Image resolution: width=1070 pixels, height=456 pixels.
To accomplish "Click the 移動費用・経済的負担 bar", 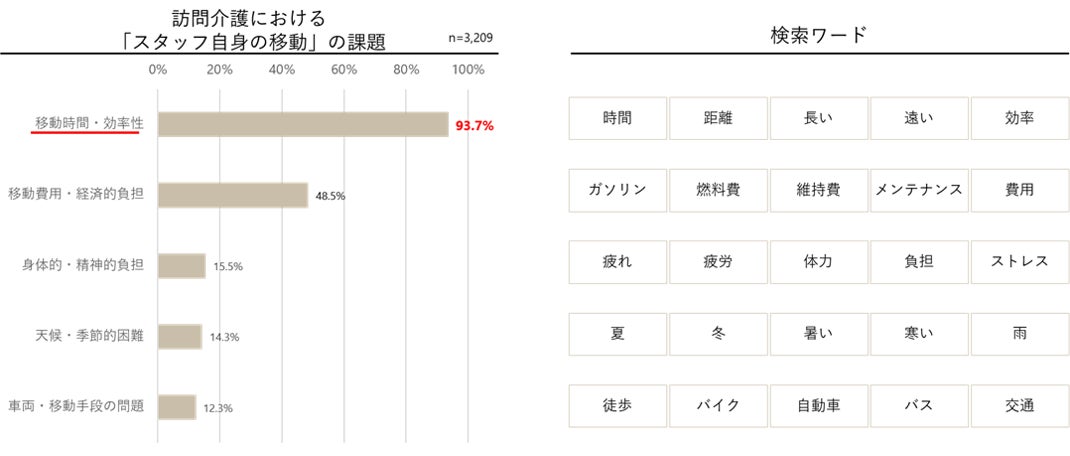I will [232, 195].
